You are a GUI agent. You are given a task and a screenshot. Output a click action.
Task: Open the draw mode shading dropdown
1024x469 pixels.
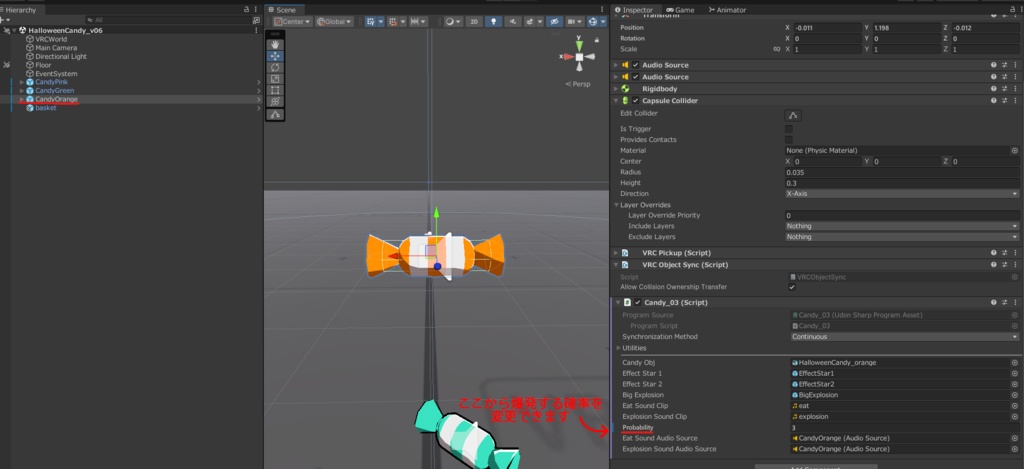tap(453, 22)
